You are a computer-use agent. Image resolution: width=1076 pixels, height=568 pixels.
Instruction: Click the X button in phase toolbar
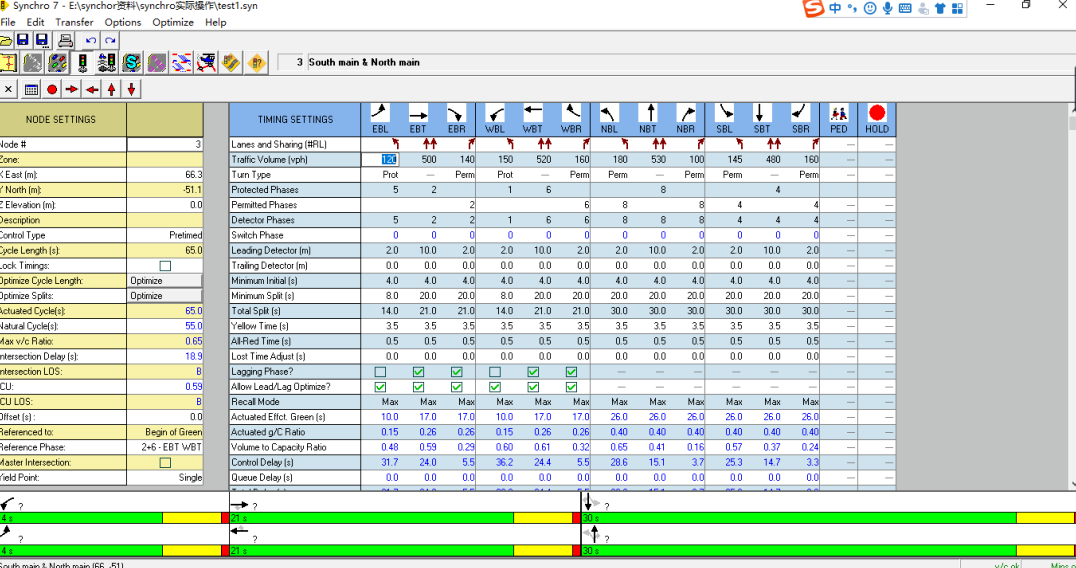[8, 88]
